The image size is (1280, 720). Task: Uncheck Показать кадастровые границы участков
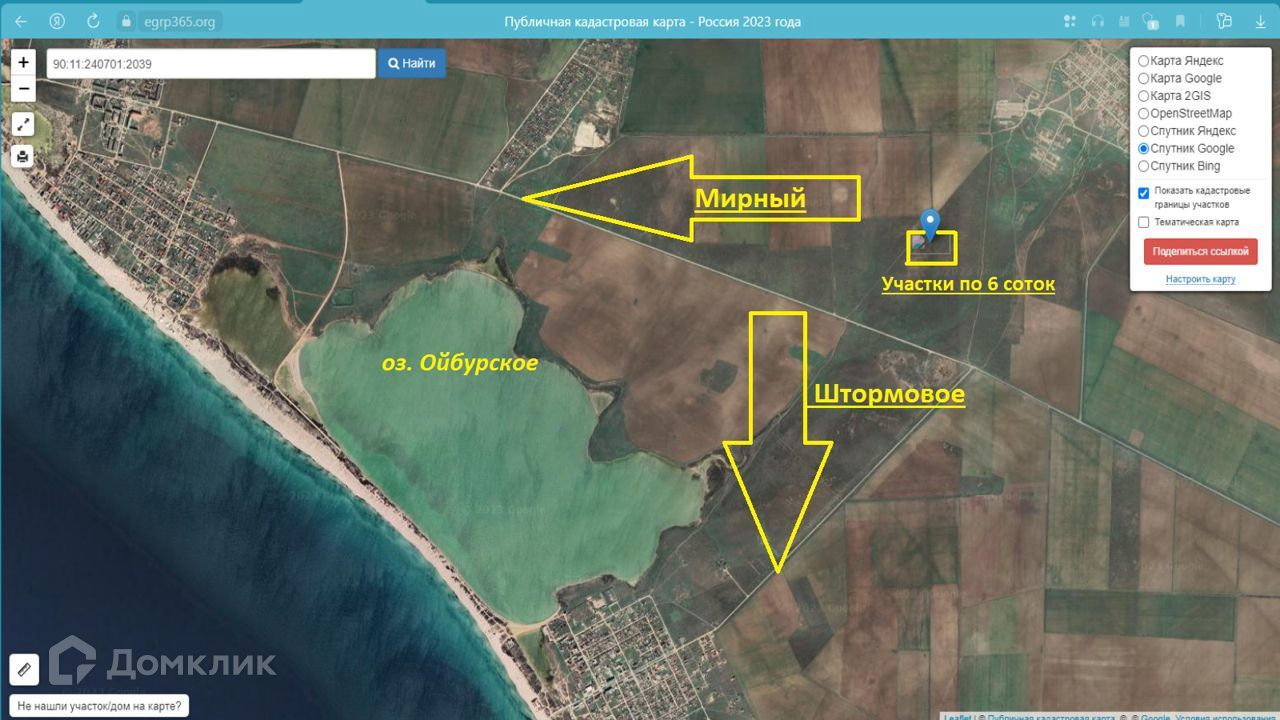coord(1144,193)
